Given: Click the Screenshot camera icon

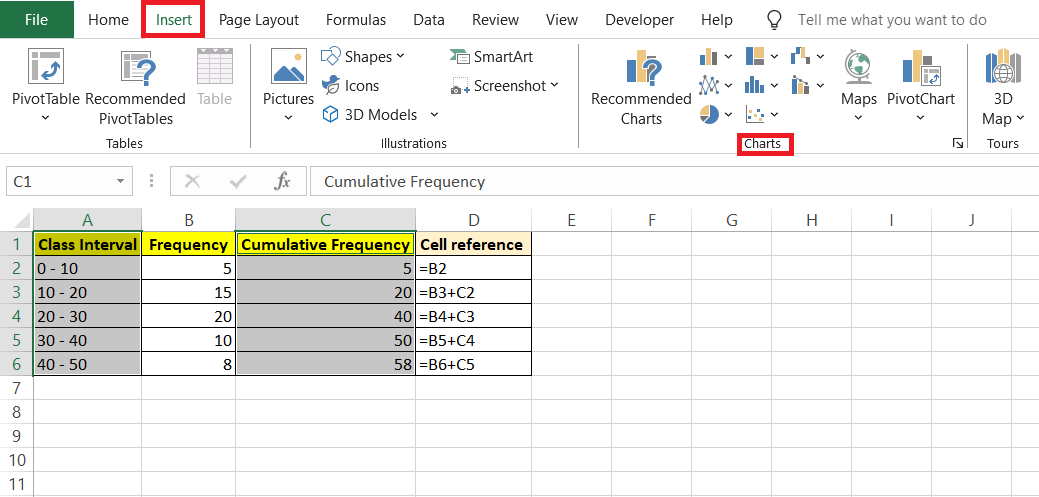Looking at the screenshot, I should (x=459, y=86).
